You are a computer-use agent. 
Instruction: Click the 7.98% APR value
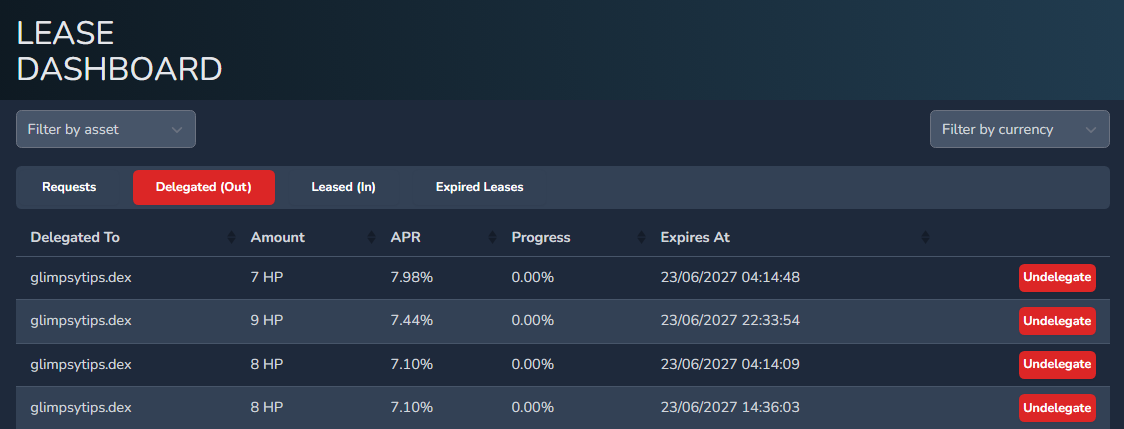411,278
